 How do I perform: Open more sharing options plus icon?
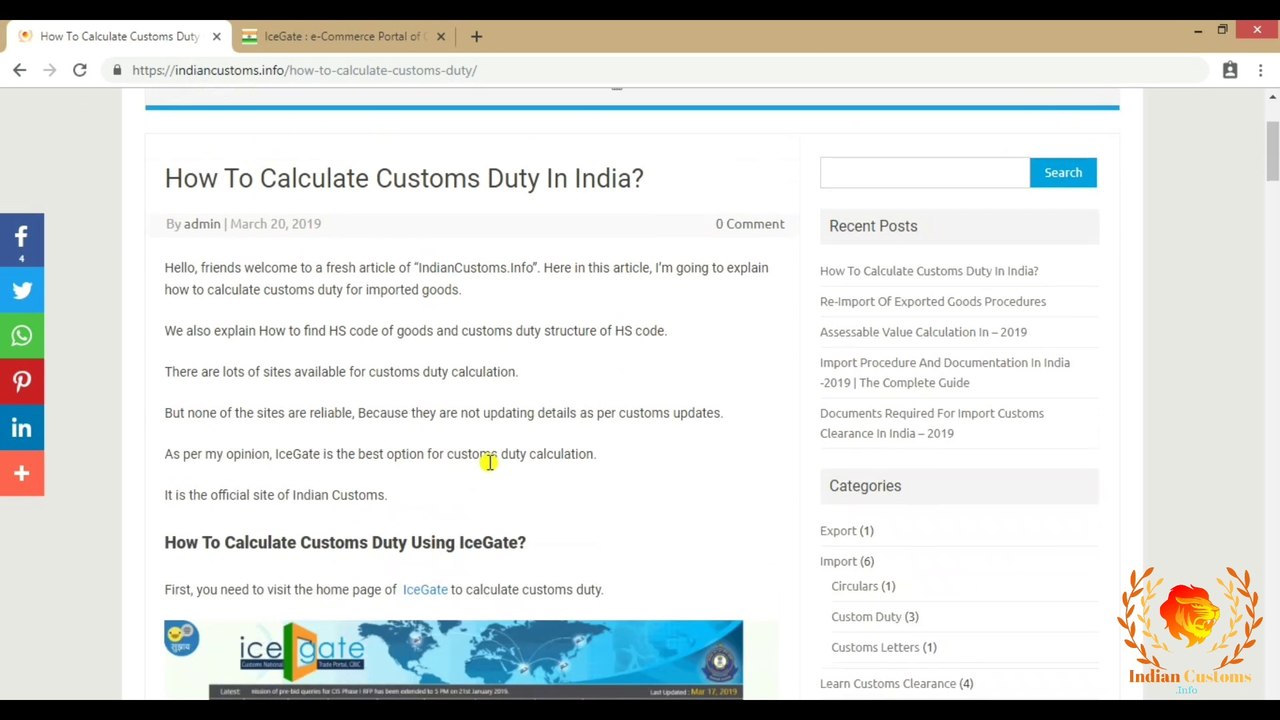click(x=22, y=473)
